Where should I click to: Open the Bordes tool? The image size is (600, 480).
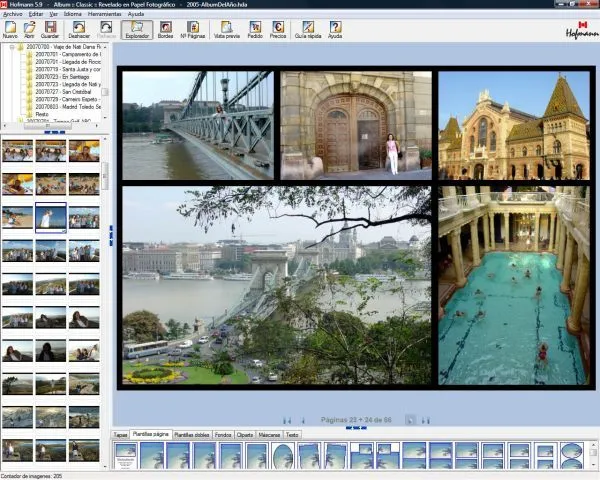(x=165, y=29)
